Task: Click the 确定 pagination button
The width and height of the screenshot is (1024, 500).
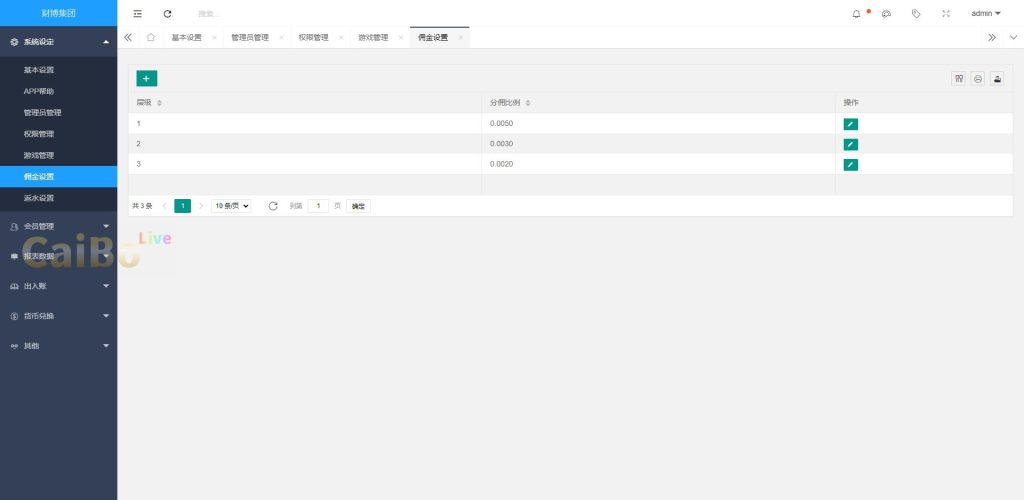Action: click(x=358, y=206)
